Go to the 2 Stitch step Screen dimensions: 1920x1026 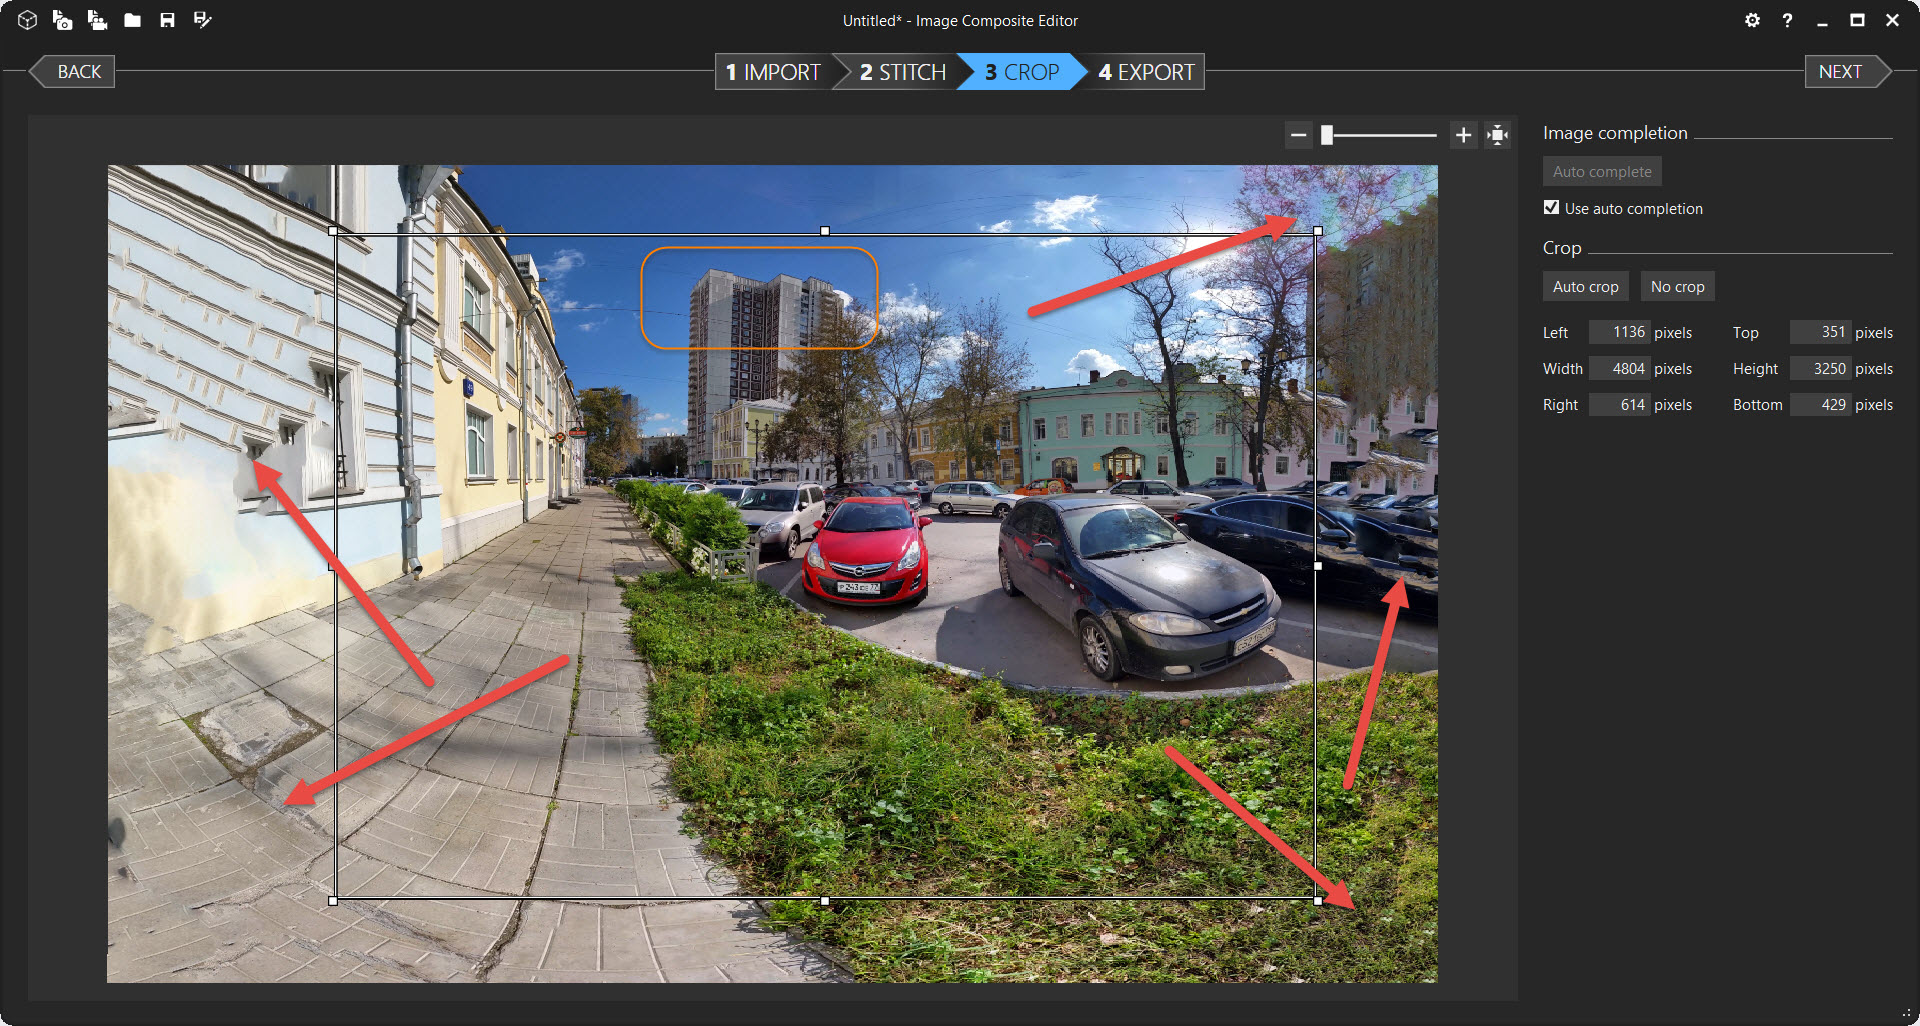[902, 72]
